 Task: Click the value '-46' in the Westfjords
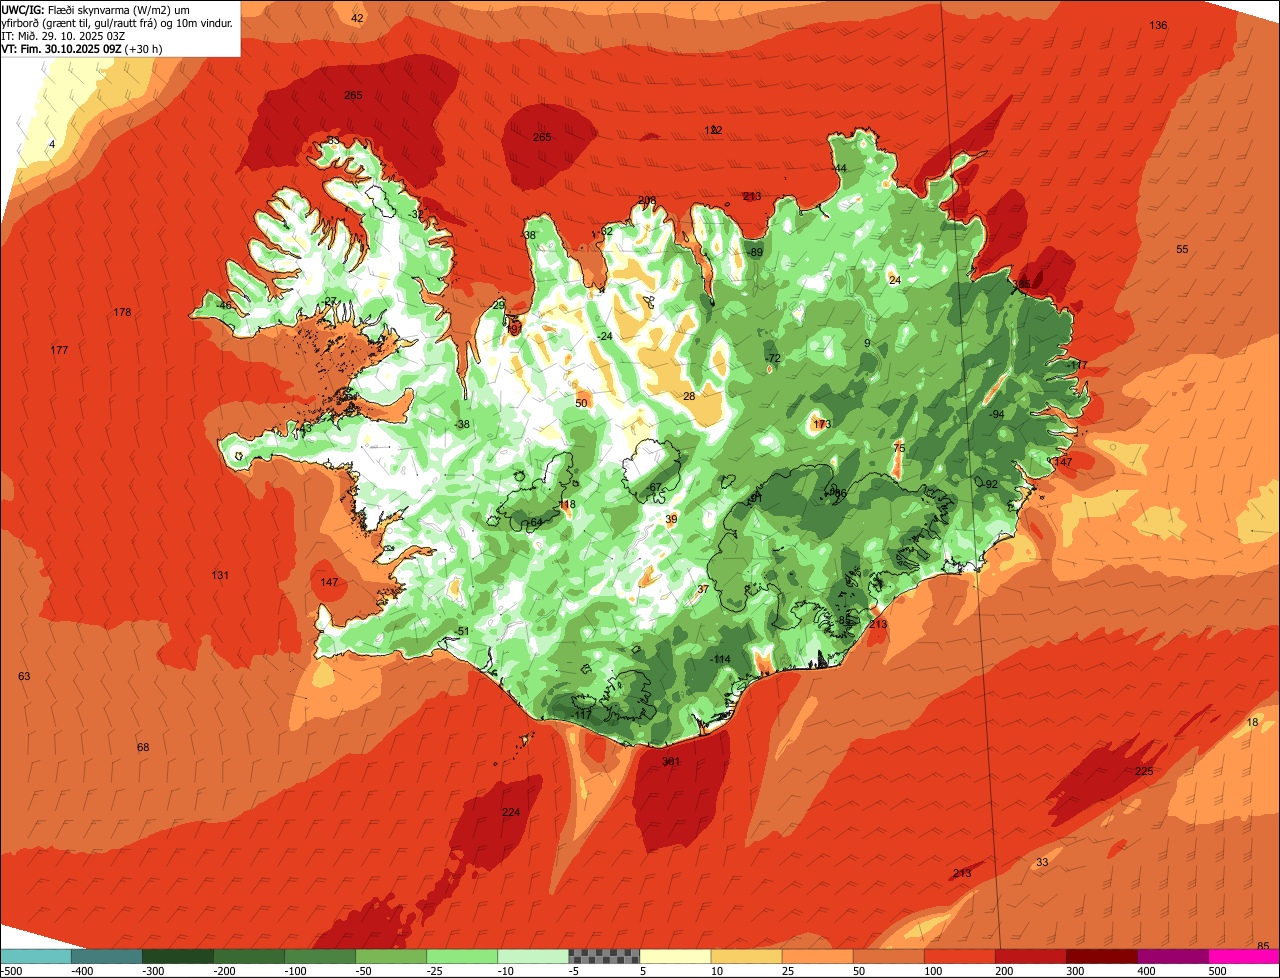pos(223,305)
